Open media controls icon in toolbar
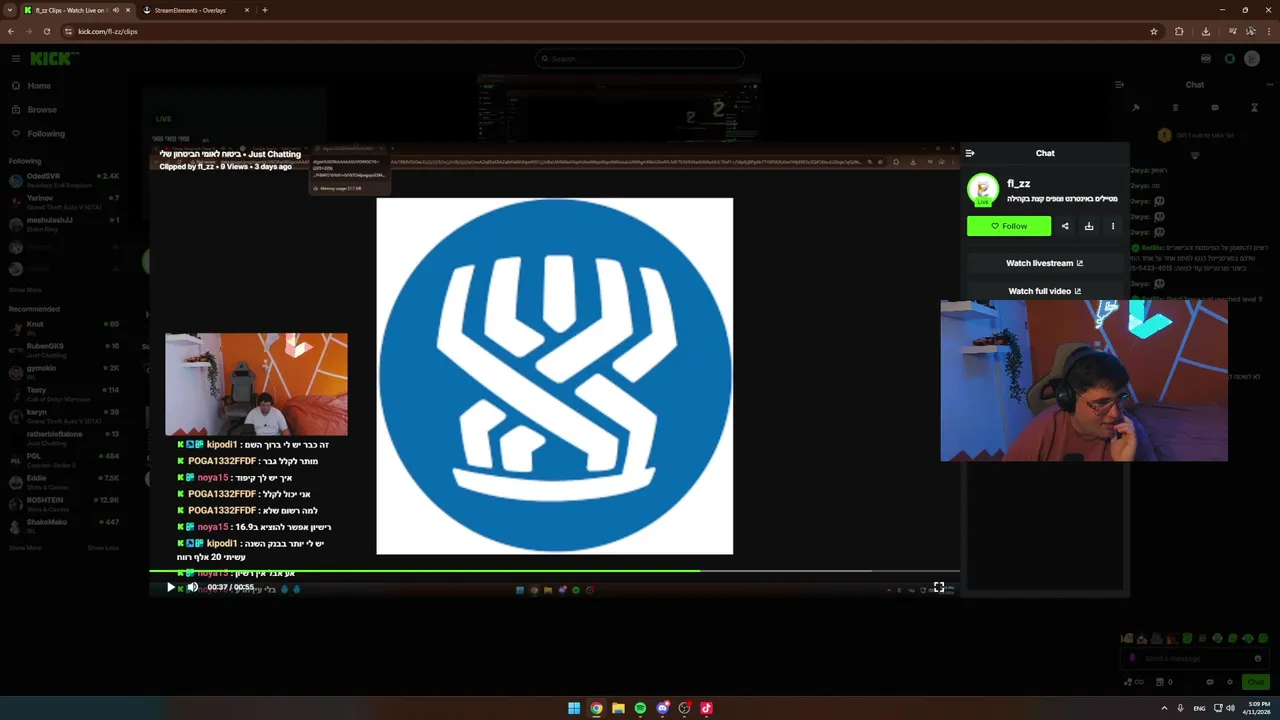 (x=1233, y=31)
